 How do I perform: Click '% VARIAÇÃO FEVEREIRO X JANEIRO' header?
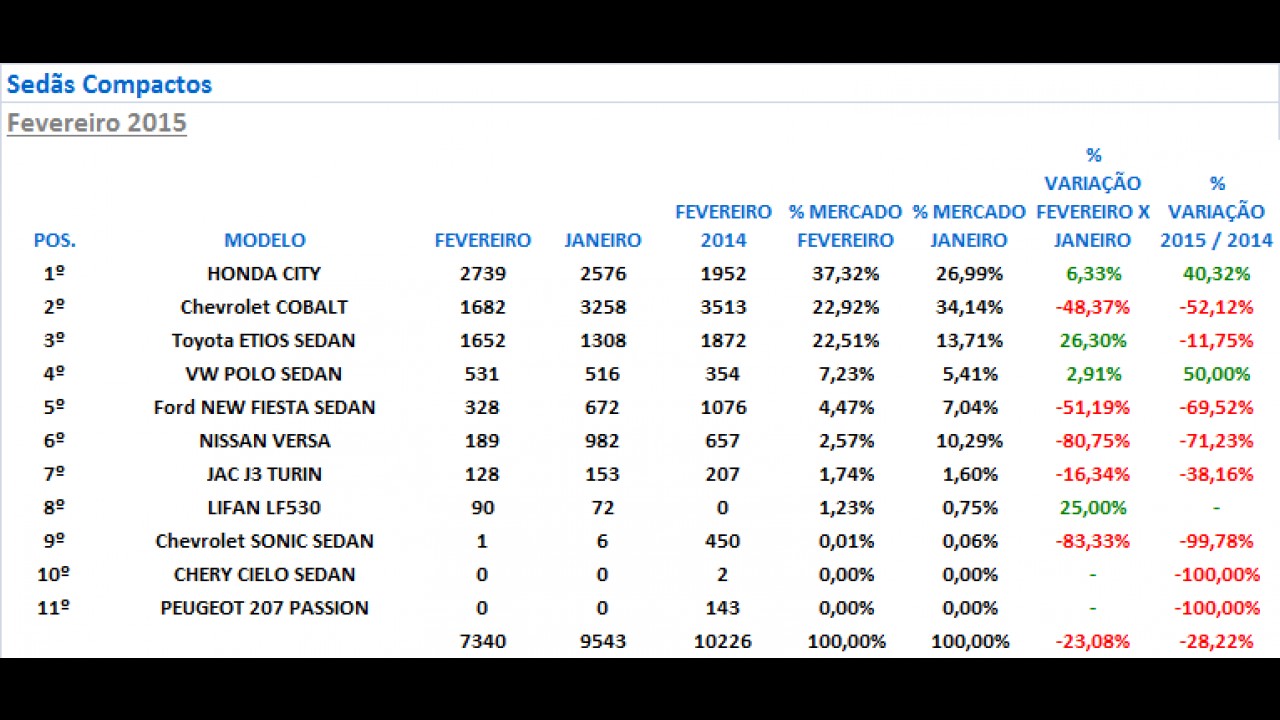pos(1093,198)
